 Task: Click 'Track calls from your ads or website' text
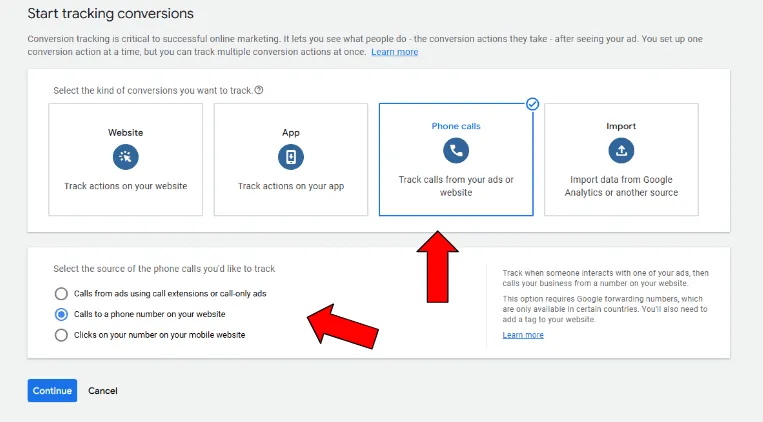click(x=456, y=186)
